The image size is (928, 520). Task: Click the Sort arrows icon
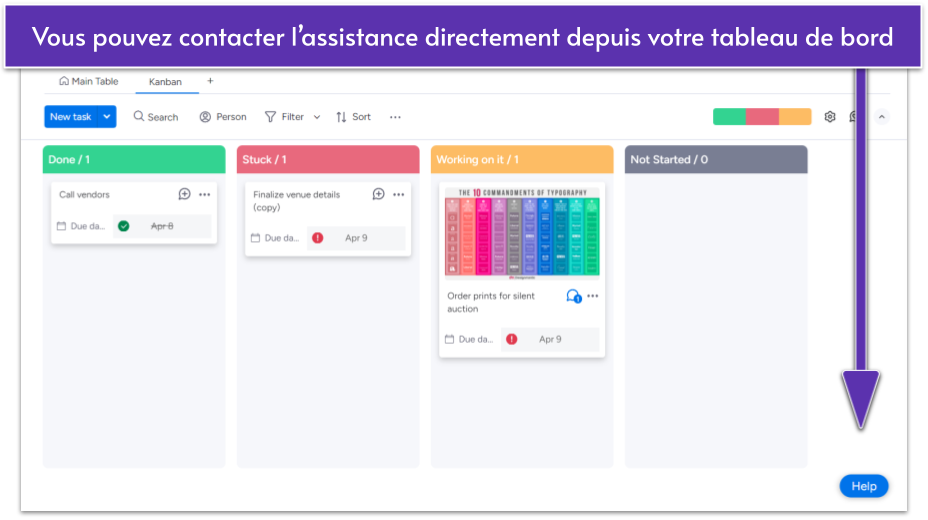tap(341, 117)
